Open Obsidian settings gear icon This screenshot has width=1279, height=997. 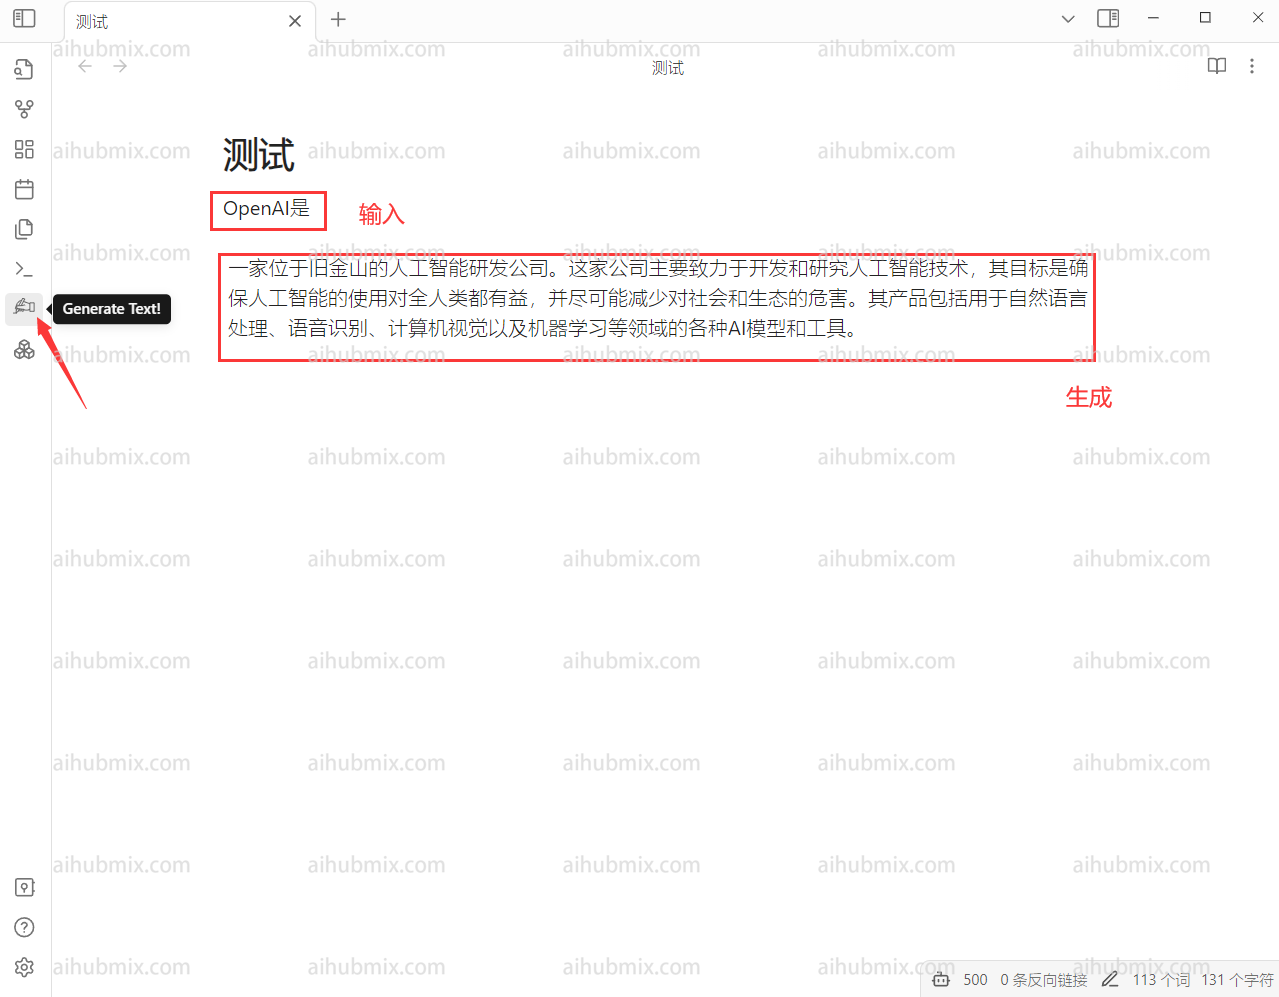[x=25, y=967]
